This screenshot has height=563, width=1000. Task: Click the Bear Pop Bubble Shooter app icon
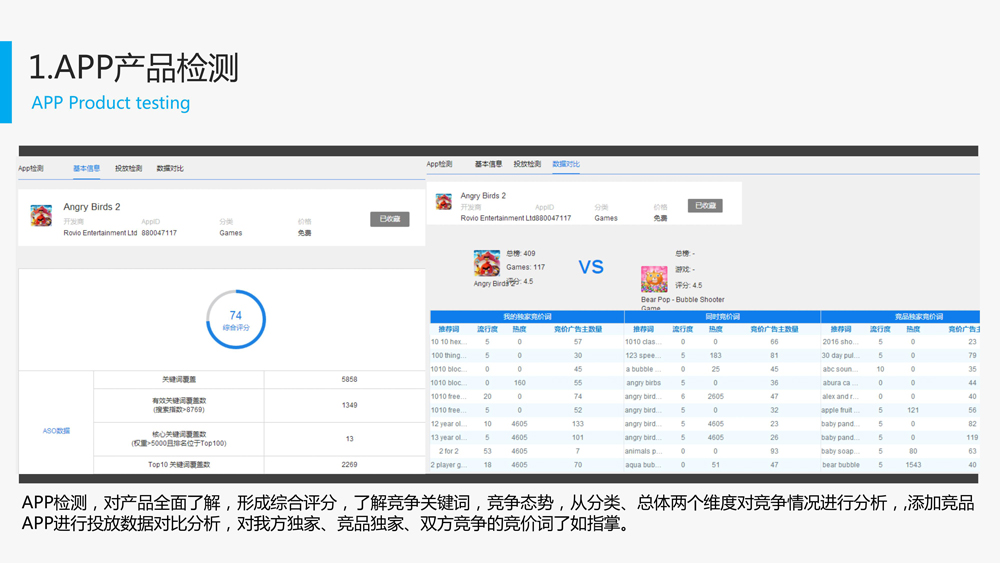[654, 278]
